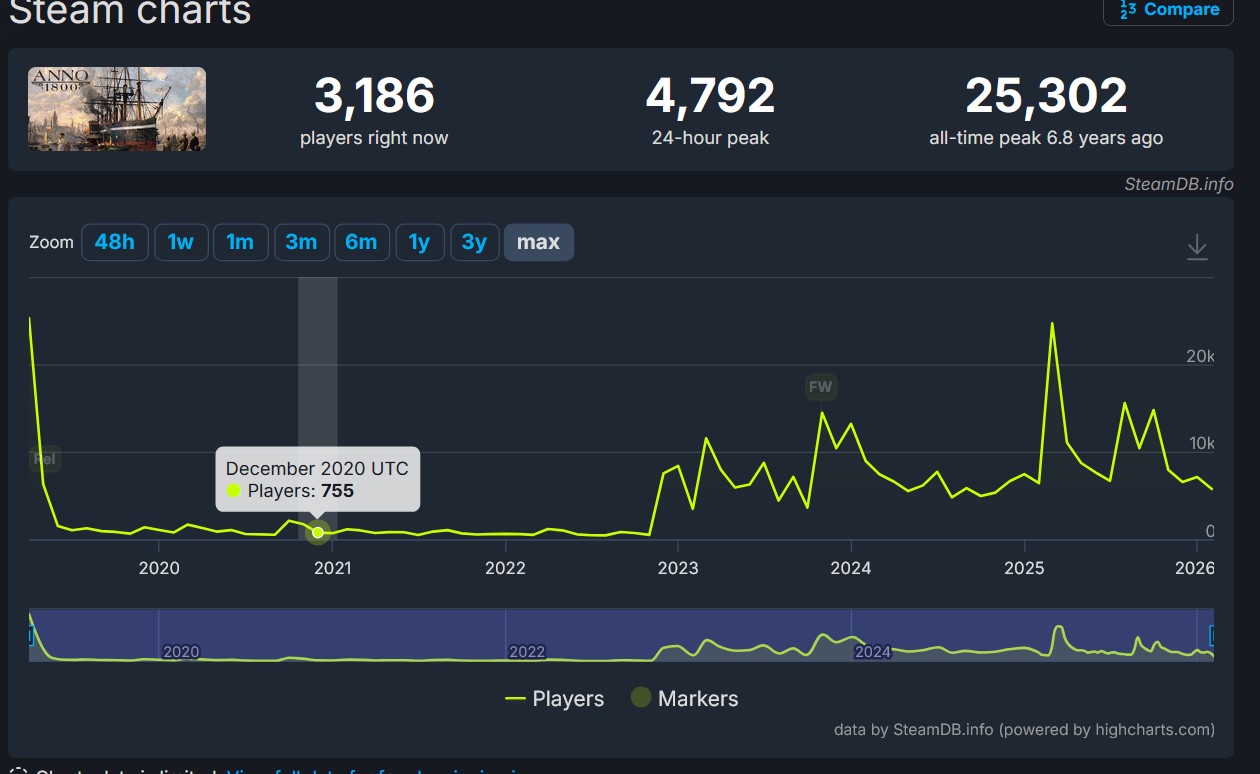Select the max zoom range
This screenshot has width=1260, height=774.
tap(539, 242)
